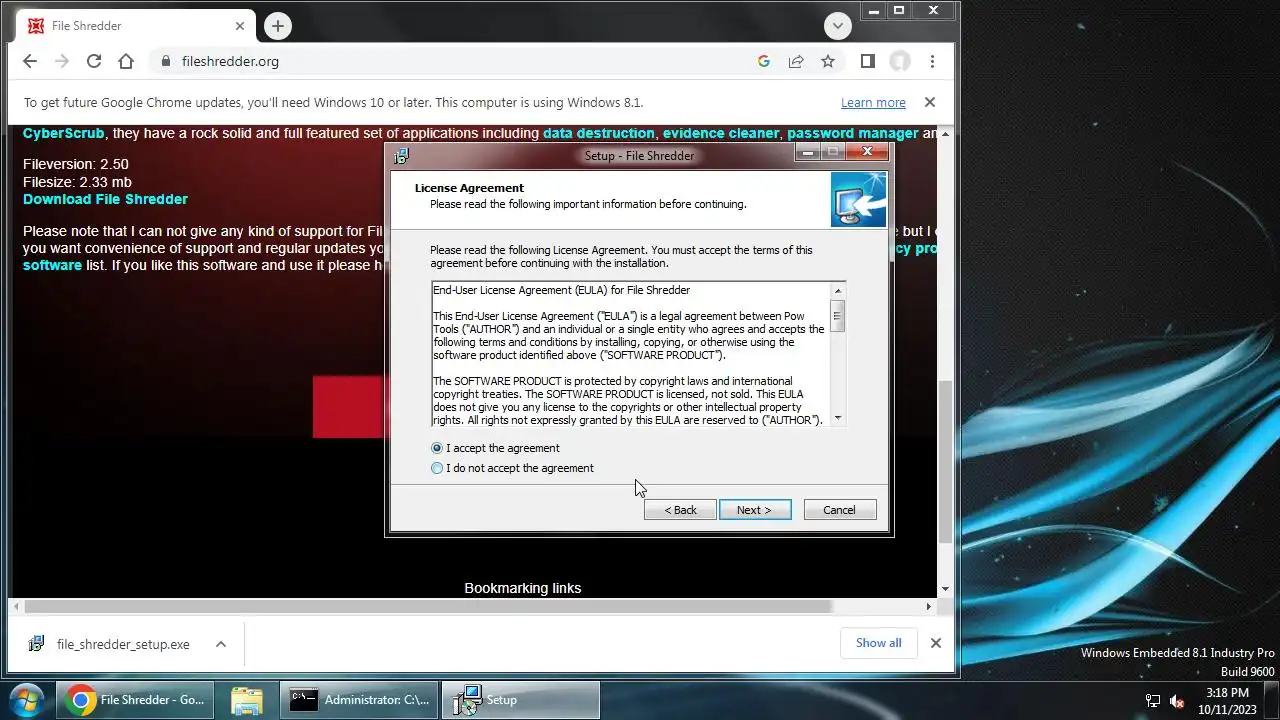Switch to Setup in the taskbar
Viewport: 1280px width, 720px height.
(521, 700)
